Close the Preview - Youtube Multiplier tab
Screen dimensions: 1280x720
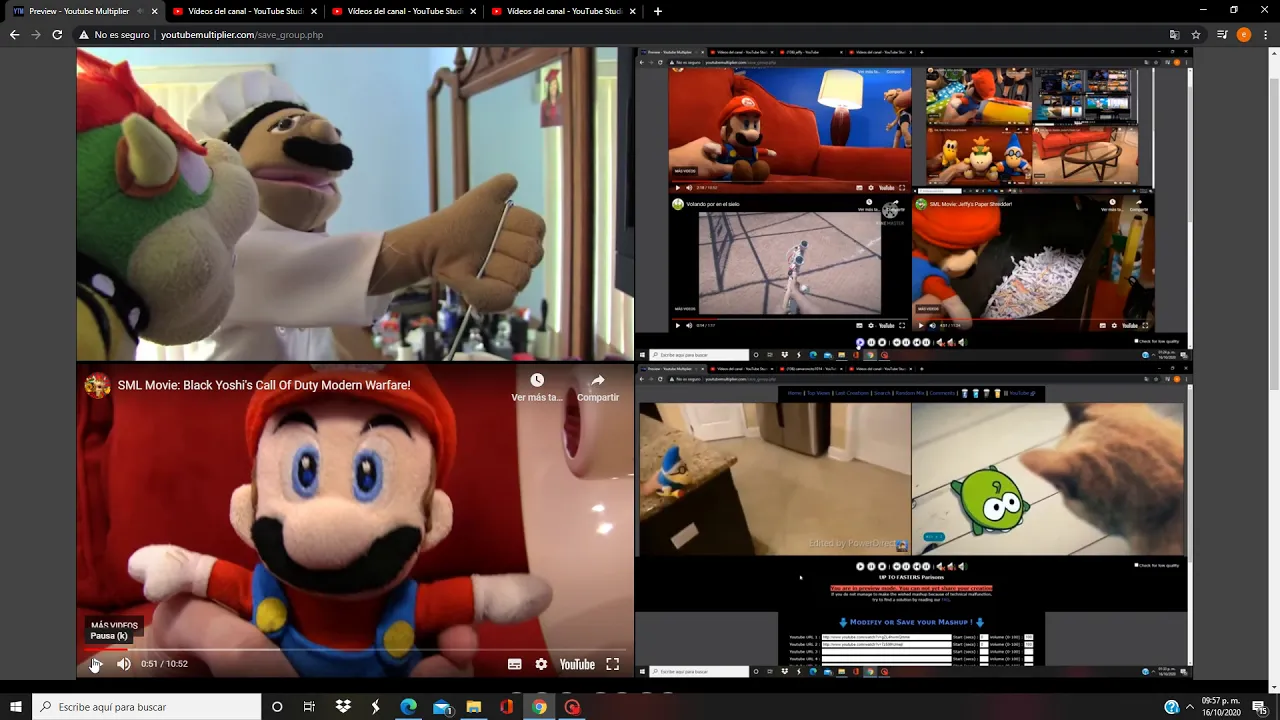(155, 11)
